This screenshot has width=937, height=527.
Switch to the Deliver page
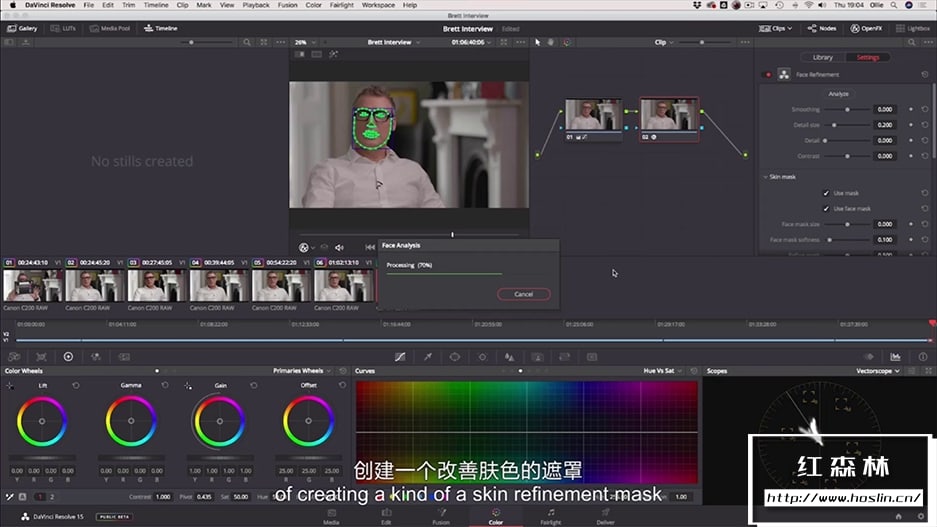(x=605, y=516)
